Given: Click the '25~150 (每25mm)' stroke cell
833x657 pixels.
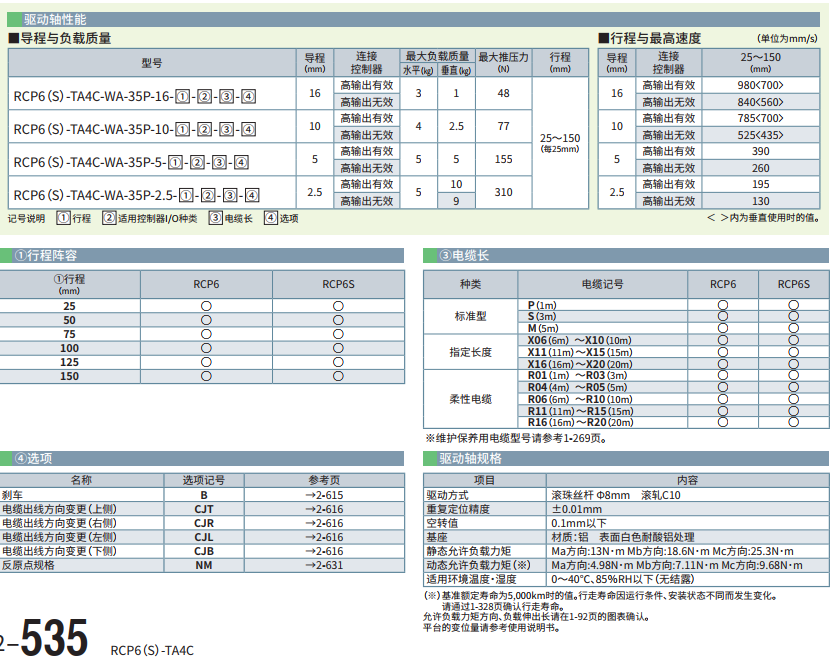Looking at the screenshot, I should 560,142.
